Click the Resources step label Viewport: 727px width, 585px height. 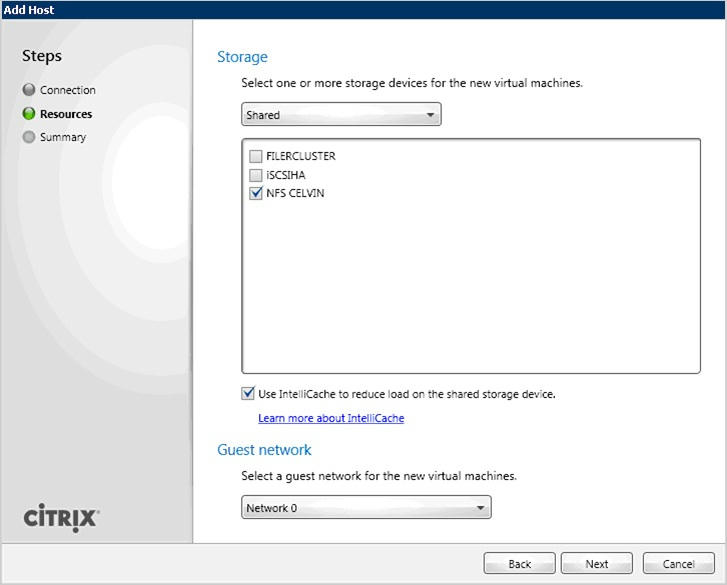[x=66, y=114]
